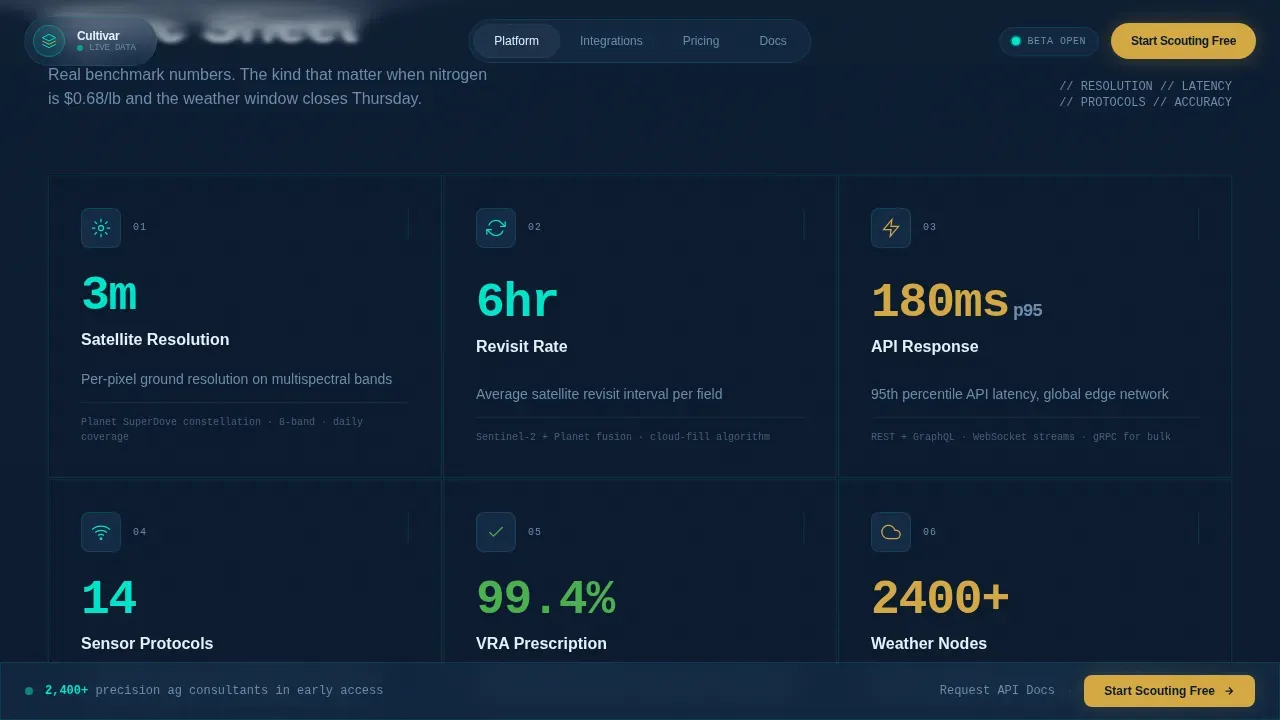Viewport: 1280px width, 720px height.
Task: Select the PROTOCOLS // ACCURACY comment text
Action: (x=1146, y=102)
